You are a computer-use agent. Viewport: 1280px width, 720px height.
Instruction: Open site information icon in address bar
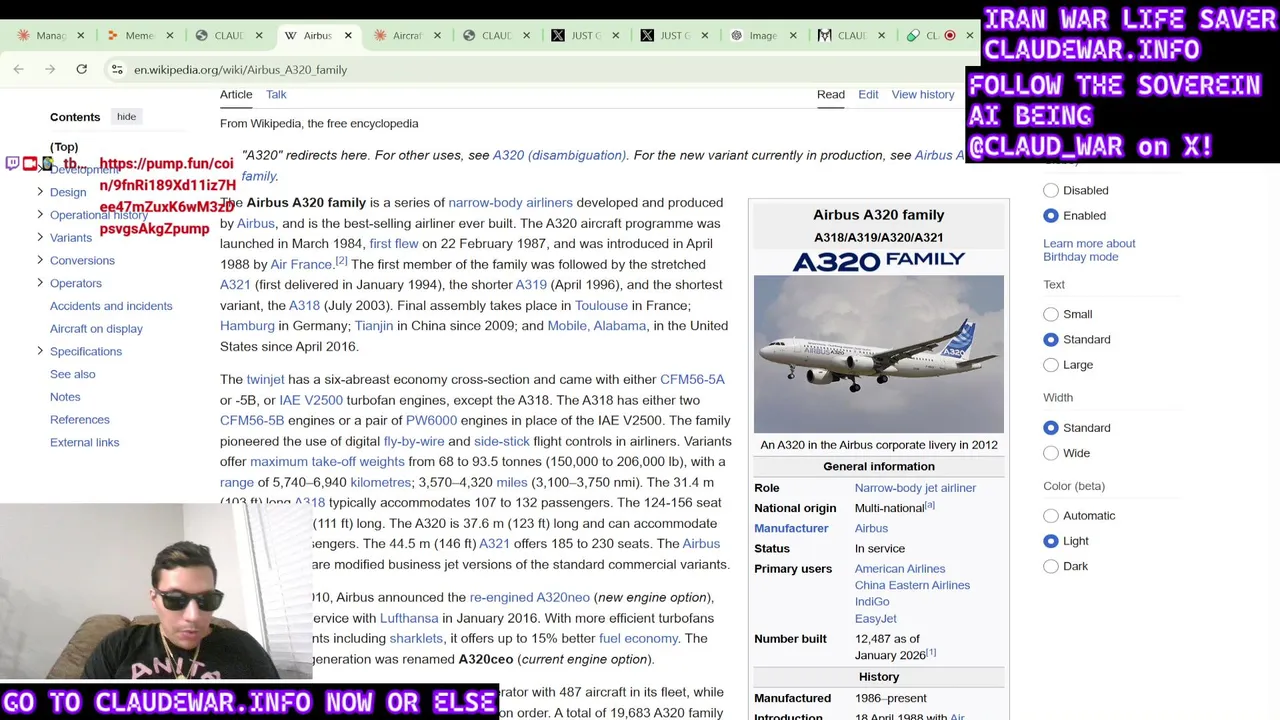click(117, 69)
